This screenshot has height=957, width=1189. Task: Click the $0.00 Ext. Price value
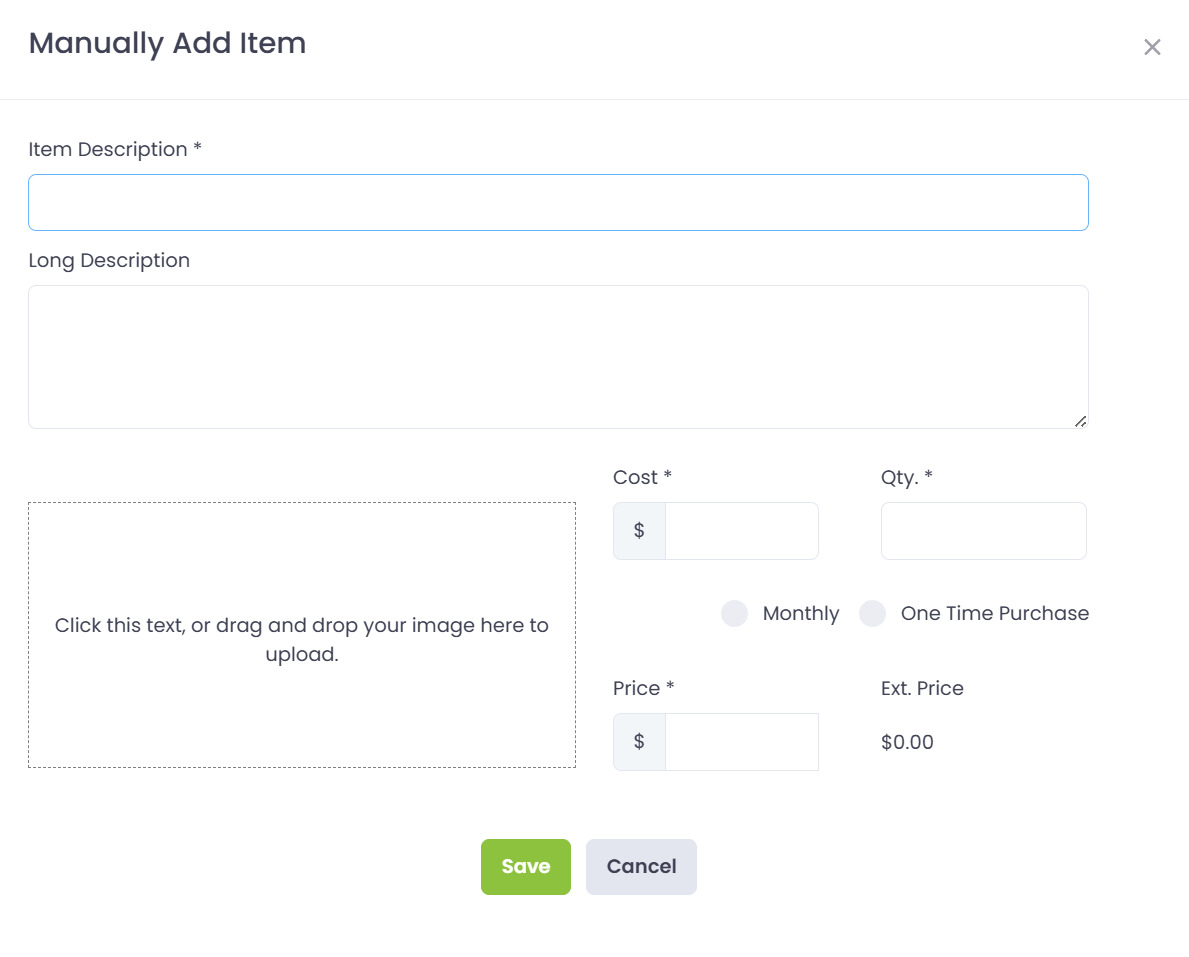coord(907,742)
